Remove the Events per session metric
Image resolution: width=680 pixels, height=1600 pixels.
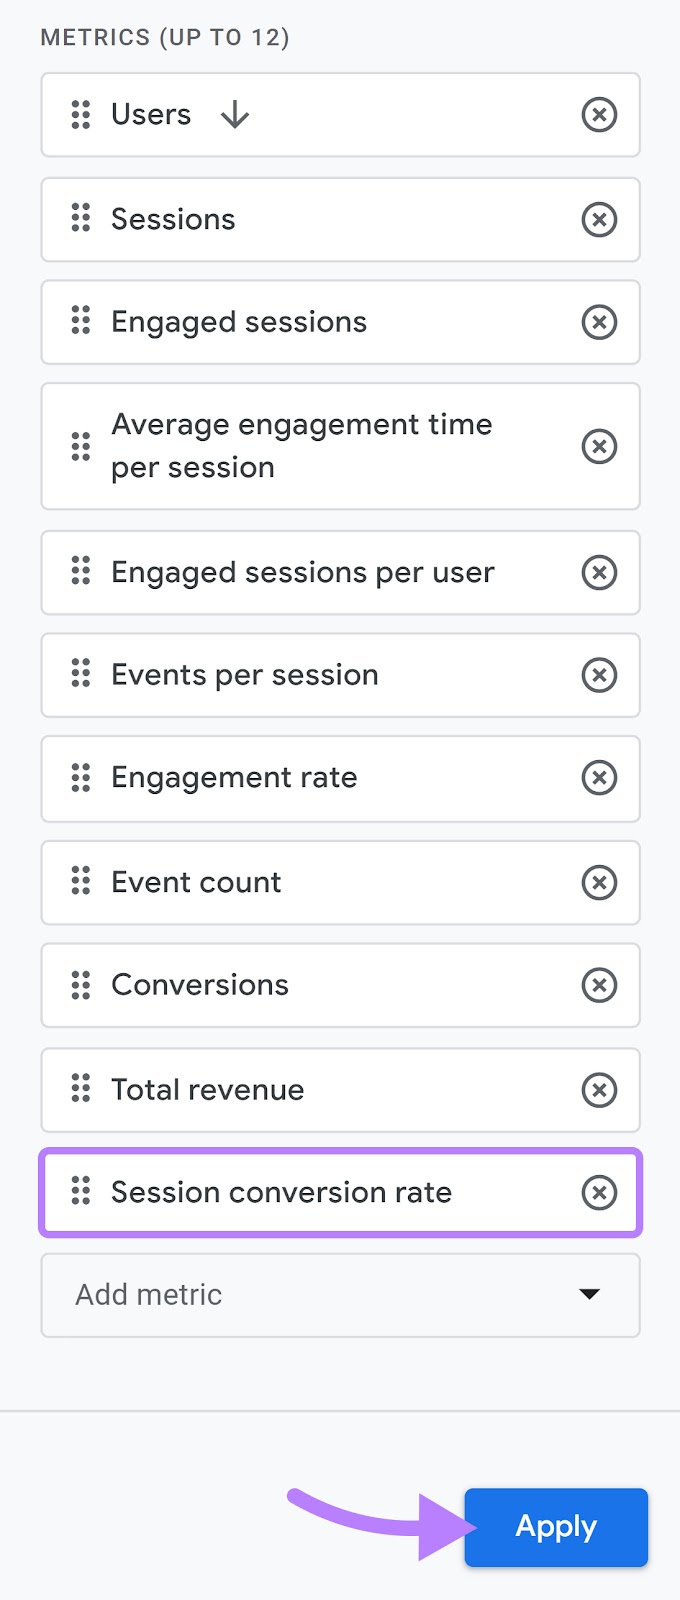point(599,675)
